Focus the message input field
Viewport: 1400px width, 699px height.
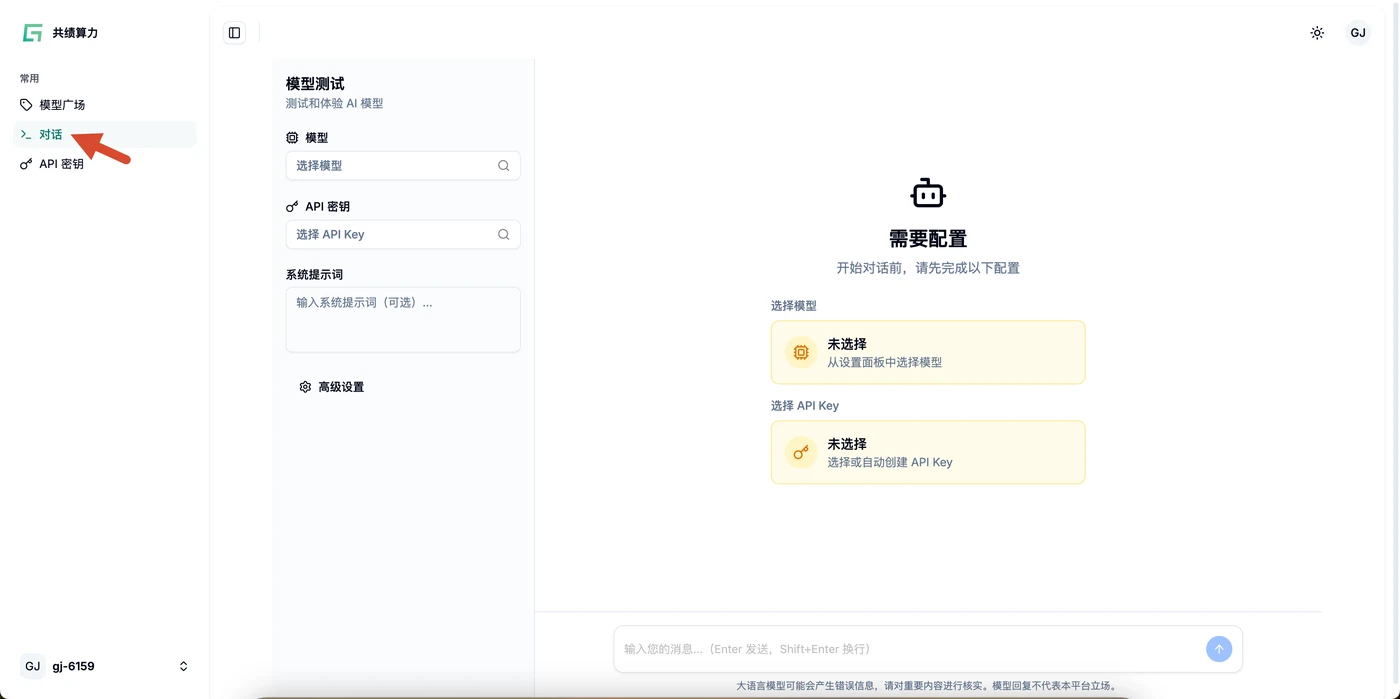[910, 649]
